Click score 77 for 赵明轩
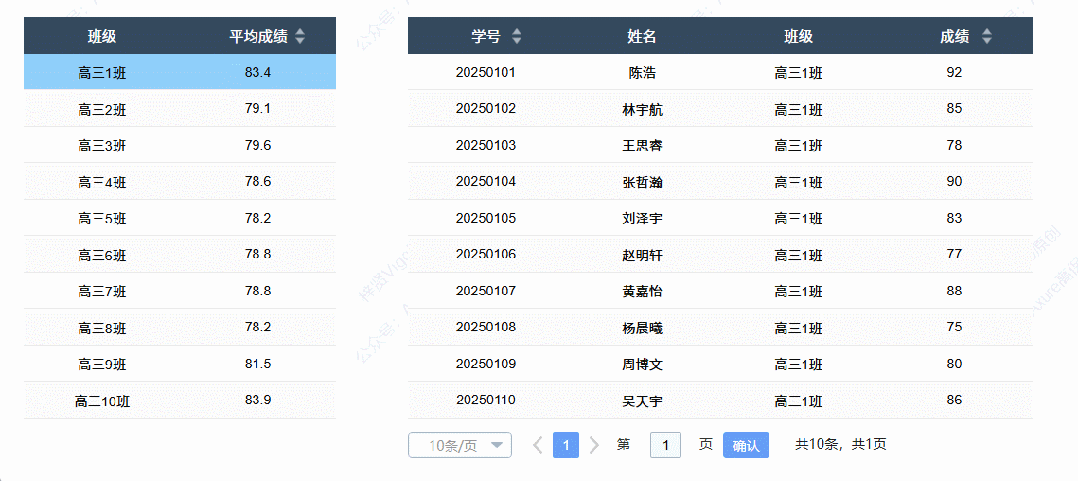The image size is (1078, 481). (x=954, y=254)
